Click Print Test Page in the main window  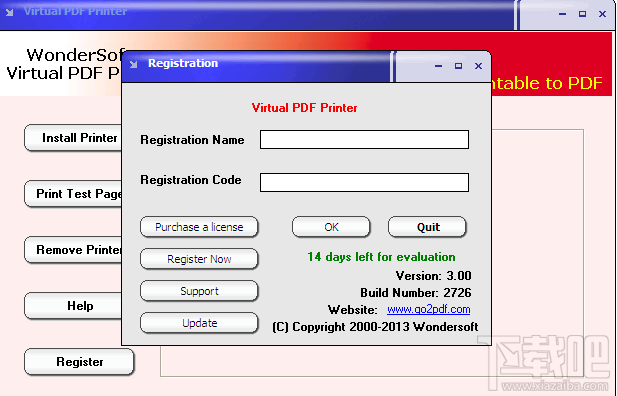point(73,194)
